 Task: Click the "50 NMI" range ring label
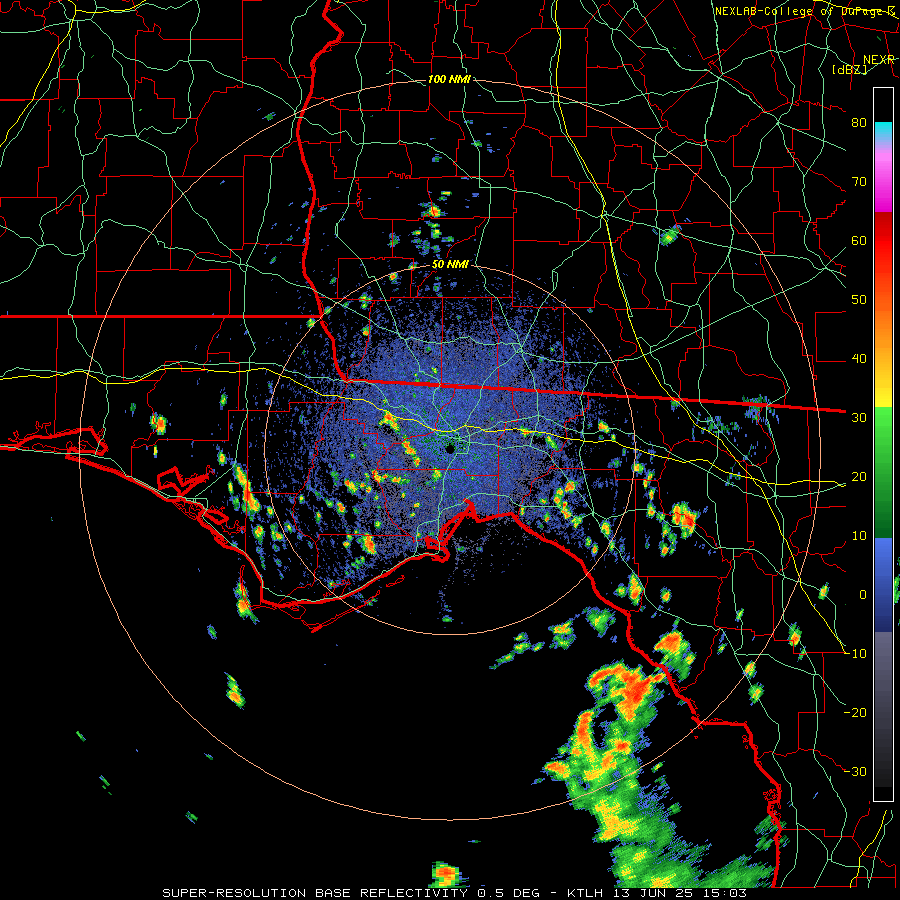(x=450, y=265)
